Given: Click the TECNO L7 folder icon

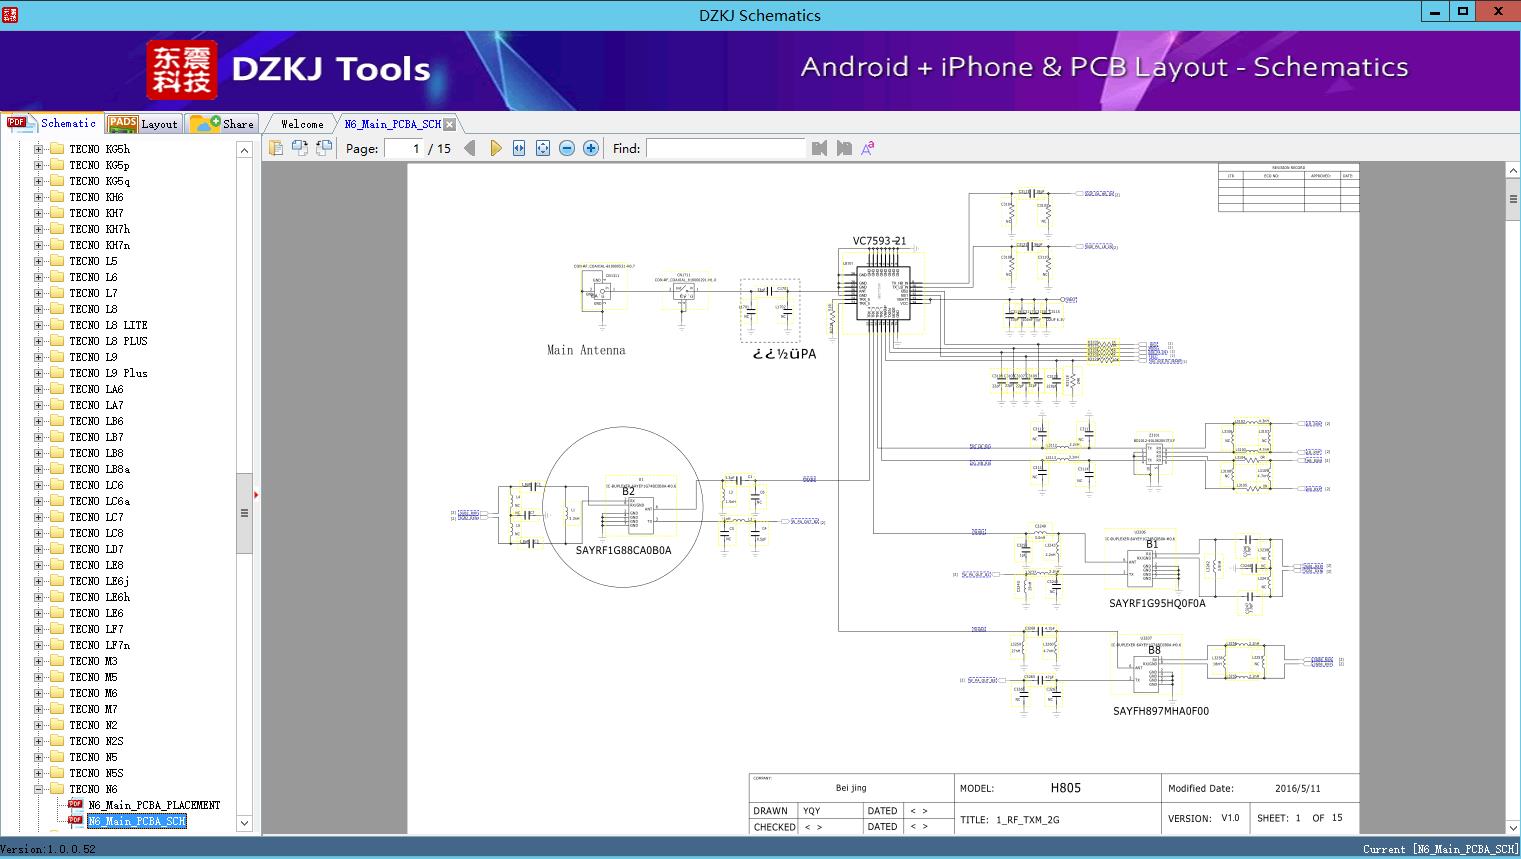Looking at the screenshot, I should [x=57, y=293].
